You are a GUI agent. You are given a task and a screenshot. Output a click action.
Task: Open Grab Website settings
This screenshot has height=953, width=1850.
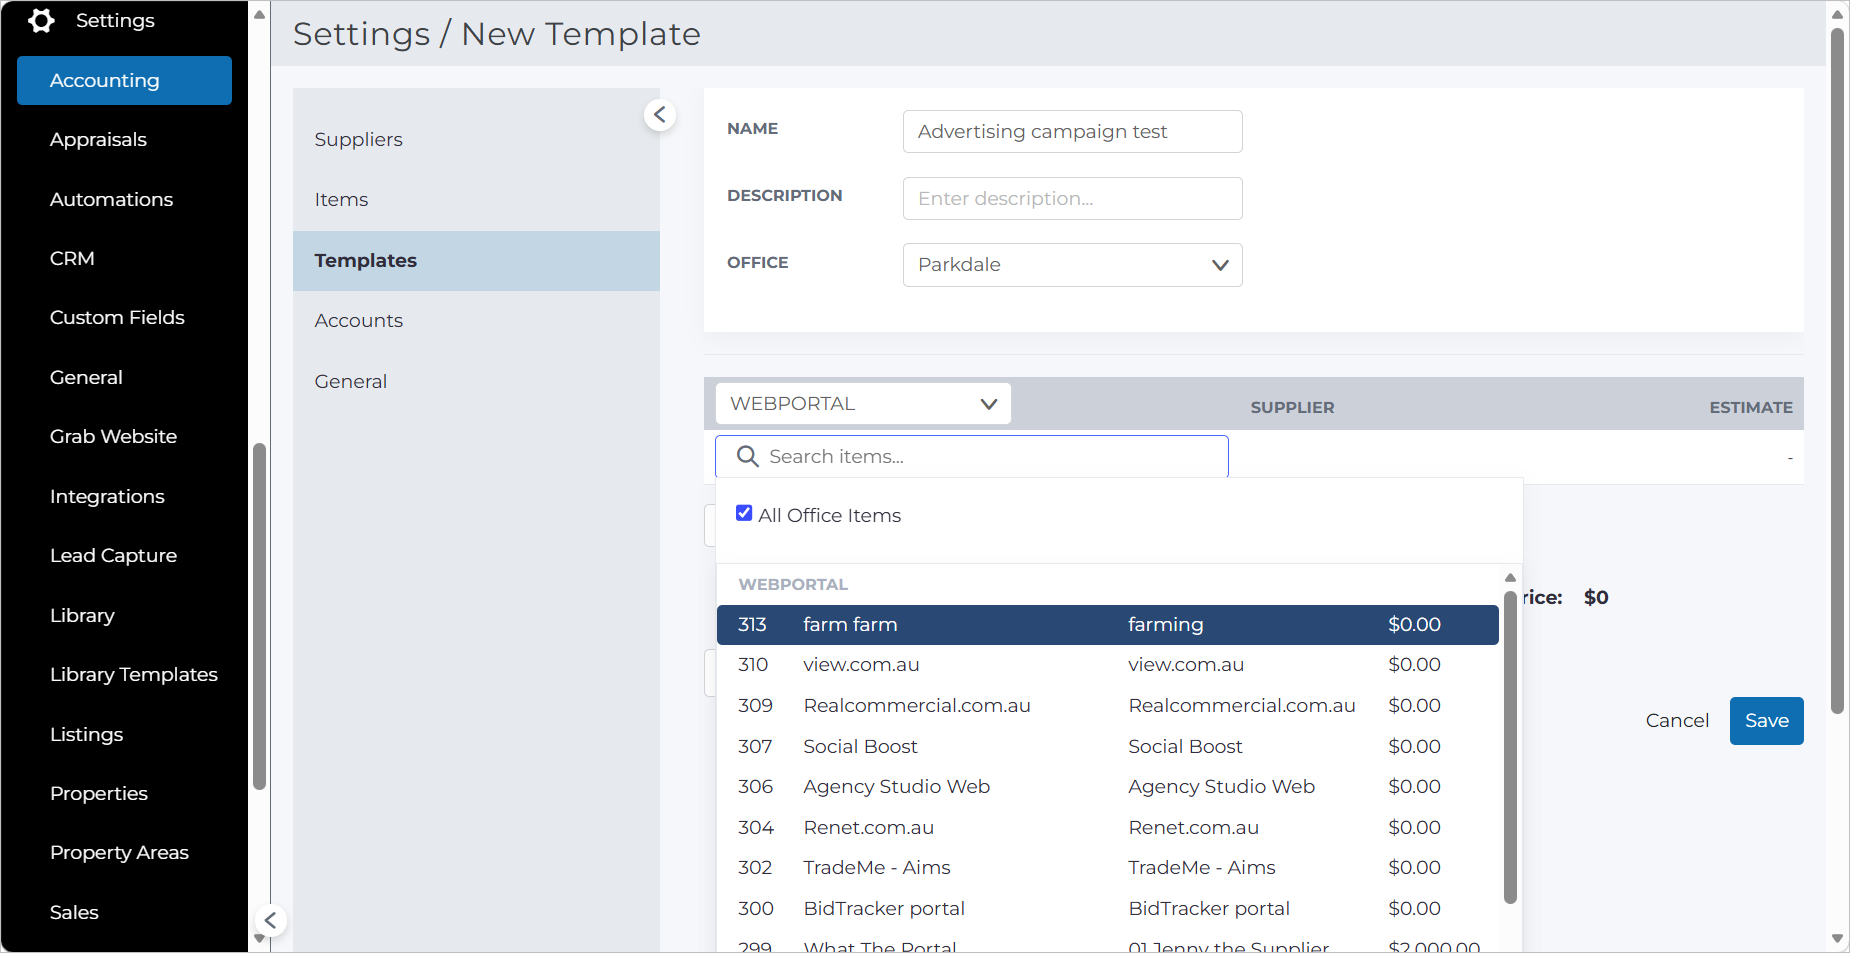tap(113, 436)
